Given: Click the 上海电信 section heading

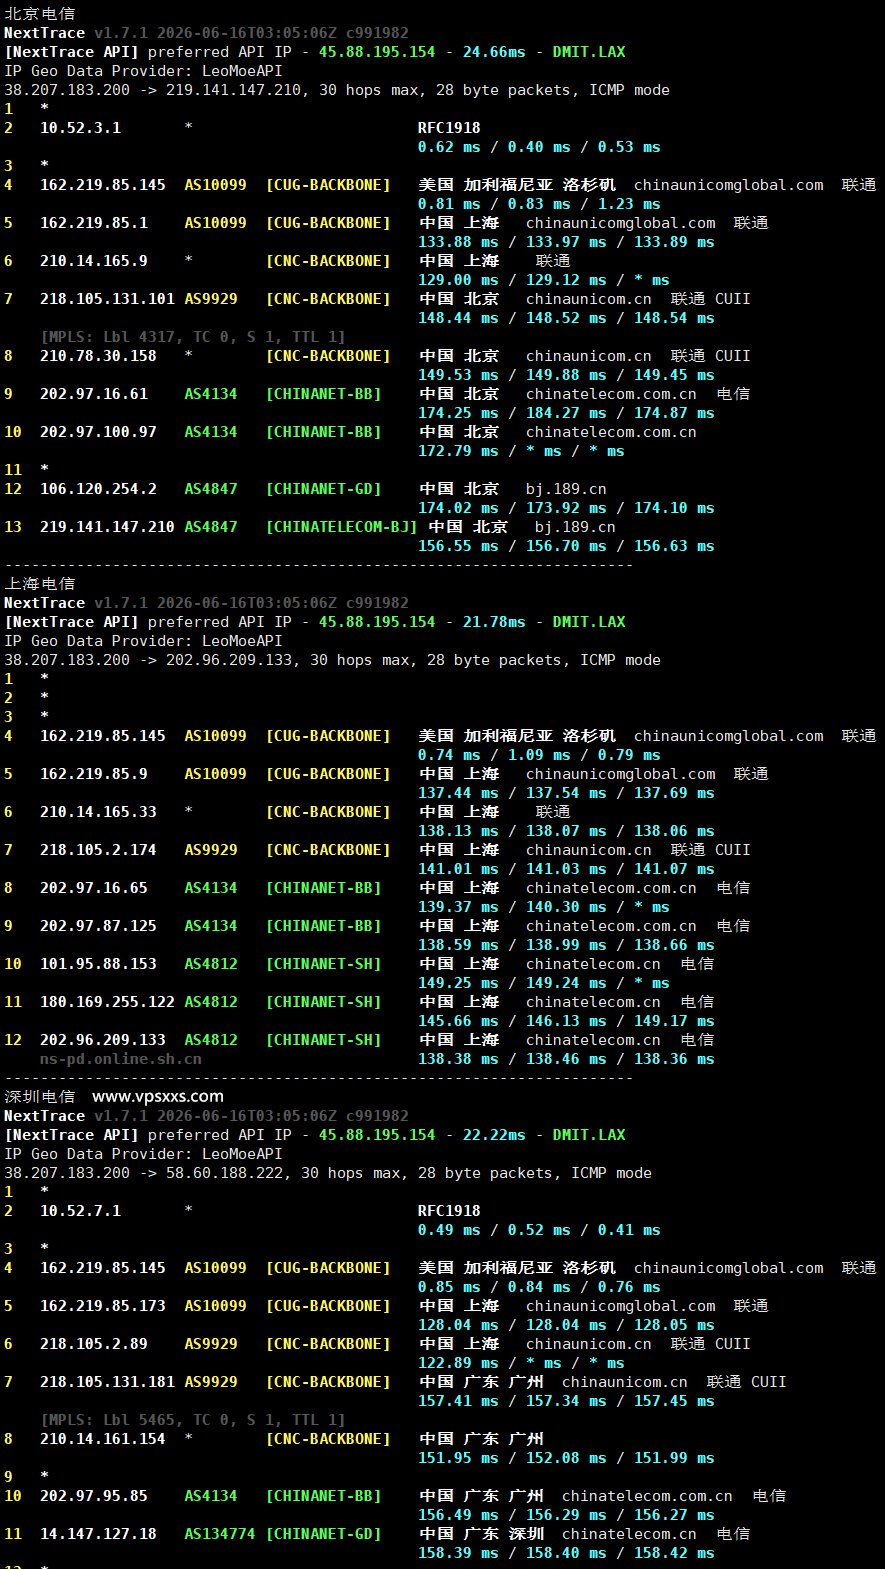Looking at the screenshot, I should [x=40, y=584].
